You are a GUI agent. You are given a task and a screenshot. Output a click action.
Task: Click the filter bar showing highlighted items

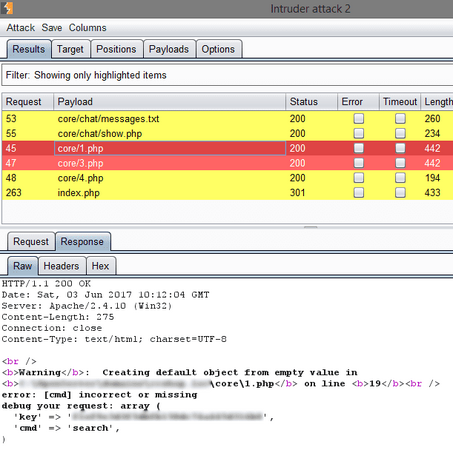[x=227, y=75]
